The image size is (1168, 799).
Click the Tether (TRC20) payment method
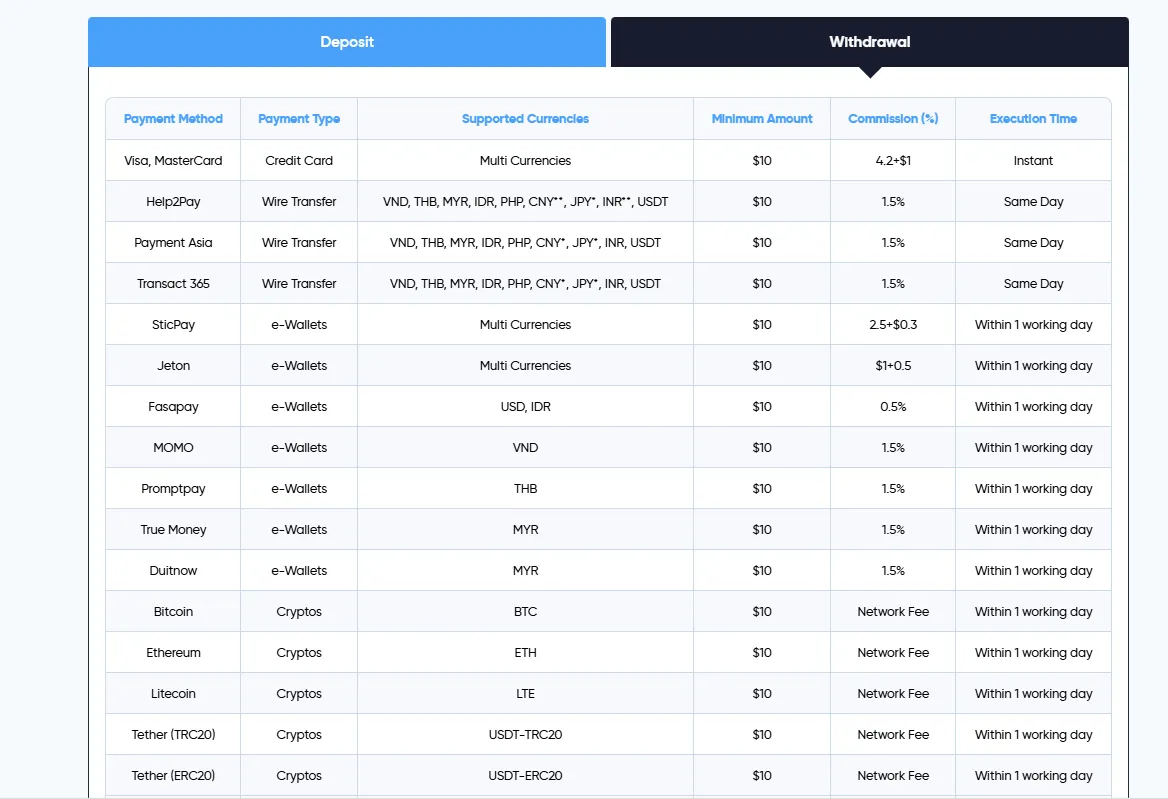coord(173,734)
